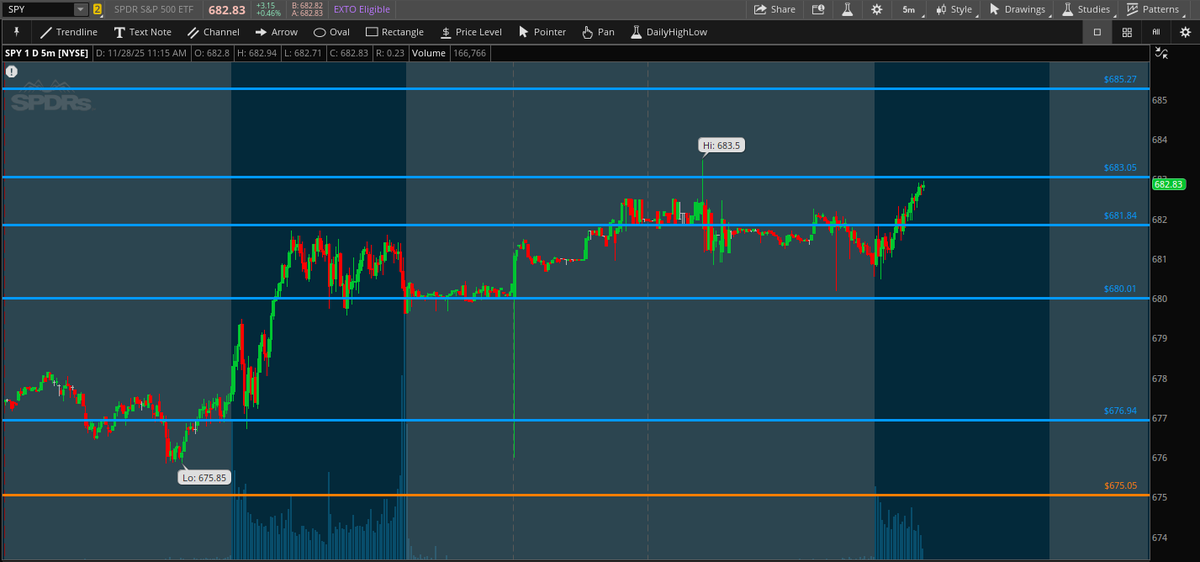Open the flask quick-study icon

(847, 9)
